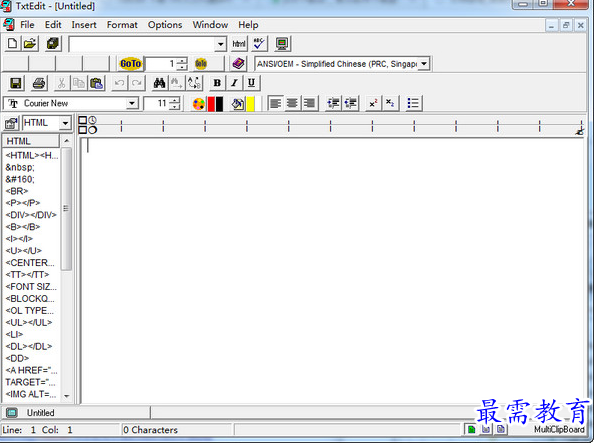Cut selection with scissors icon
598x443 pixels.
pyautogui.click(x=61, y=83)
